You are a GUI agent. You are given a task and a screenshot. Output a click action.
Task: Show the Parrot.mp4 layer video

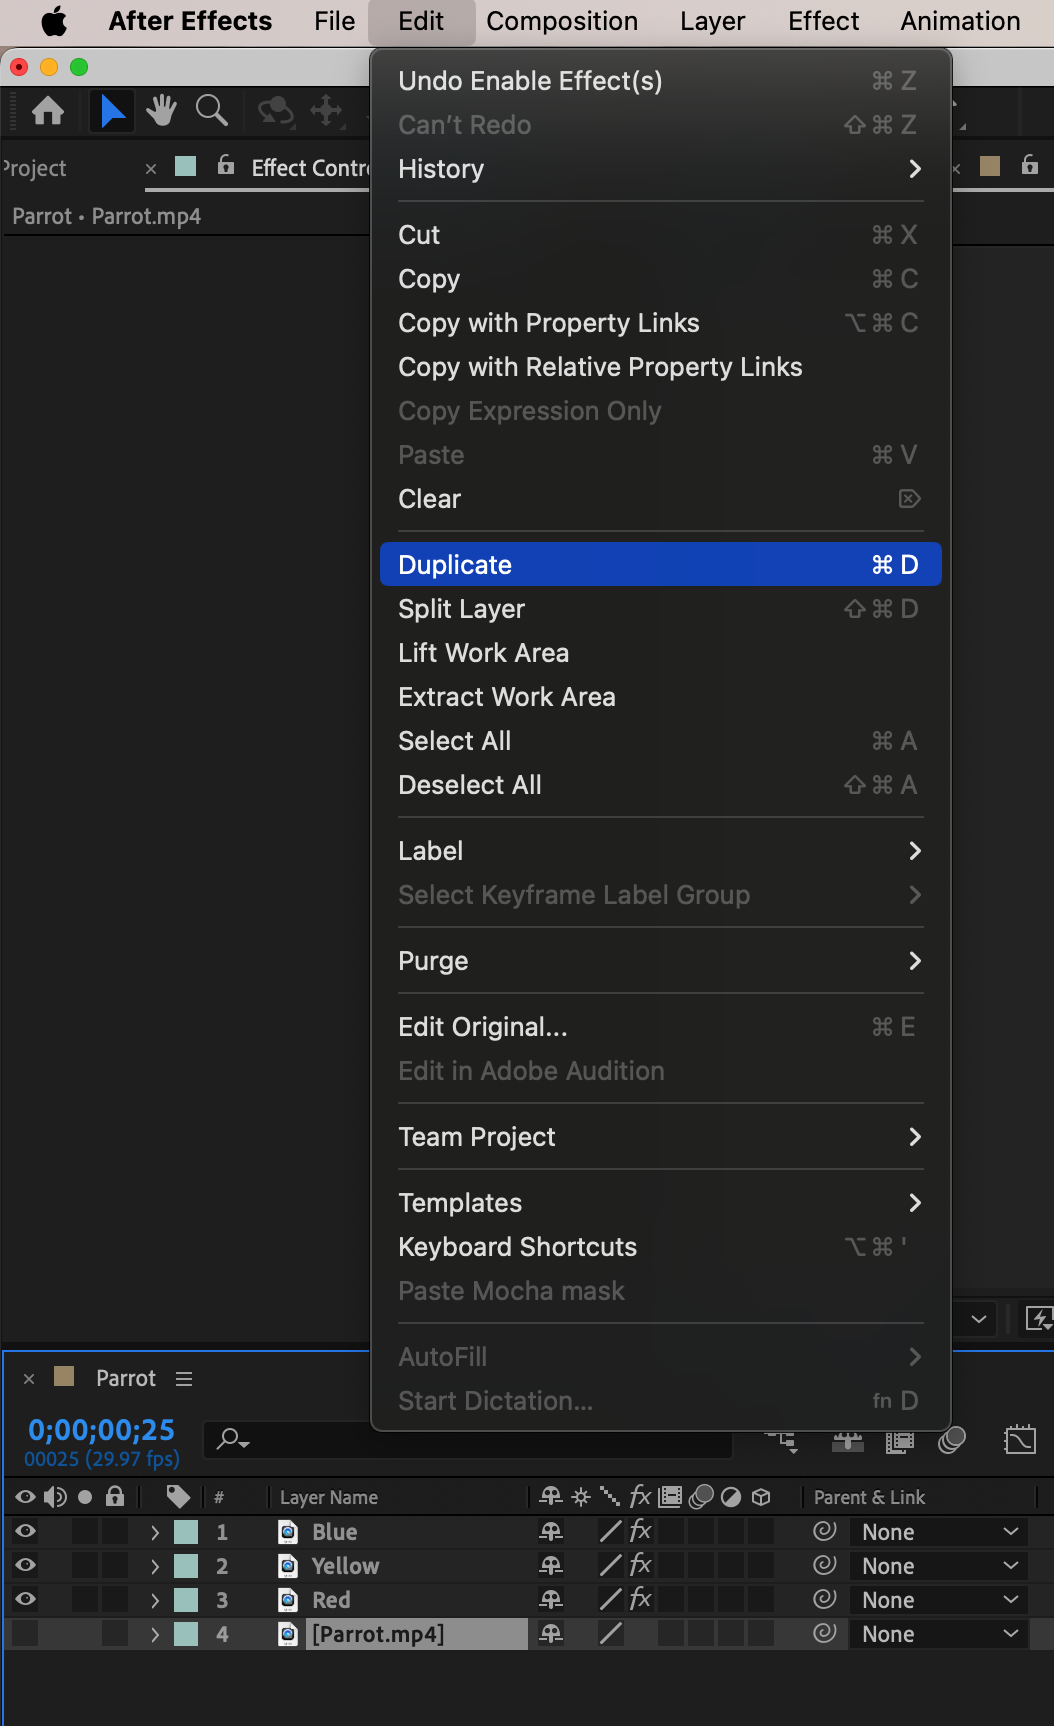tap(25, 1633)
